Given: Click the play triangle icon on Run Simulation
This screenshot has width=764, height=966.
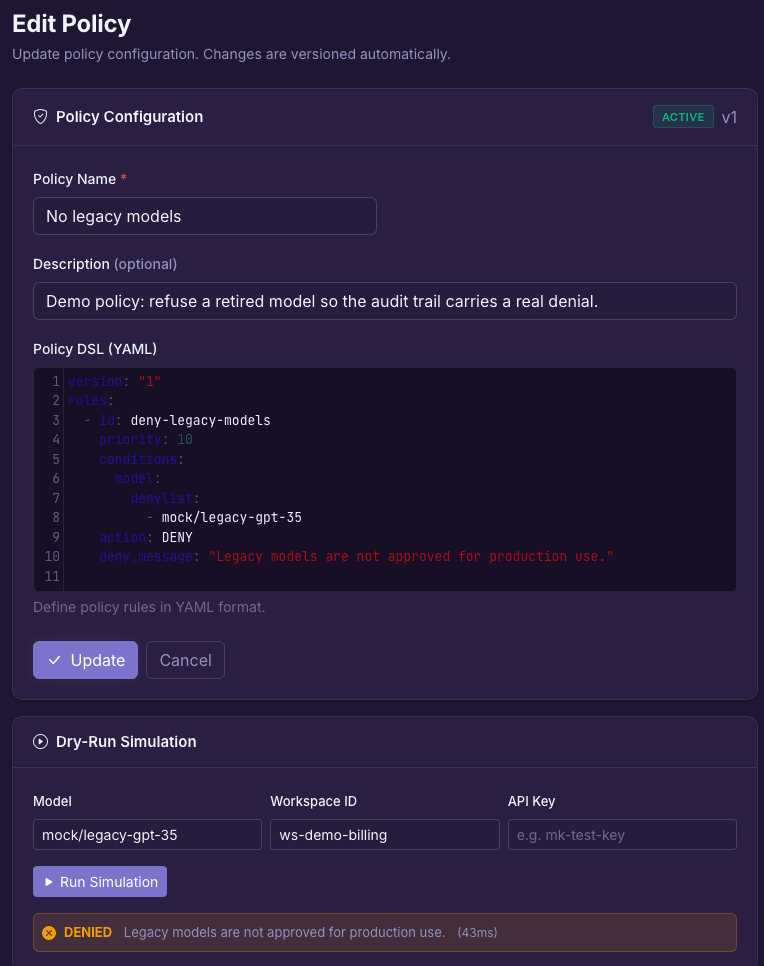Looking at the screenshot, I should [x=49, y=882].
